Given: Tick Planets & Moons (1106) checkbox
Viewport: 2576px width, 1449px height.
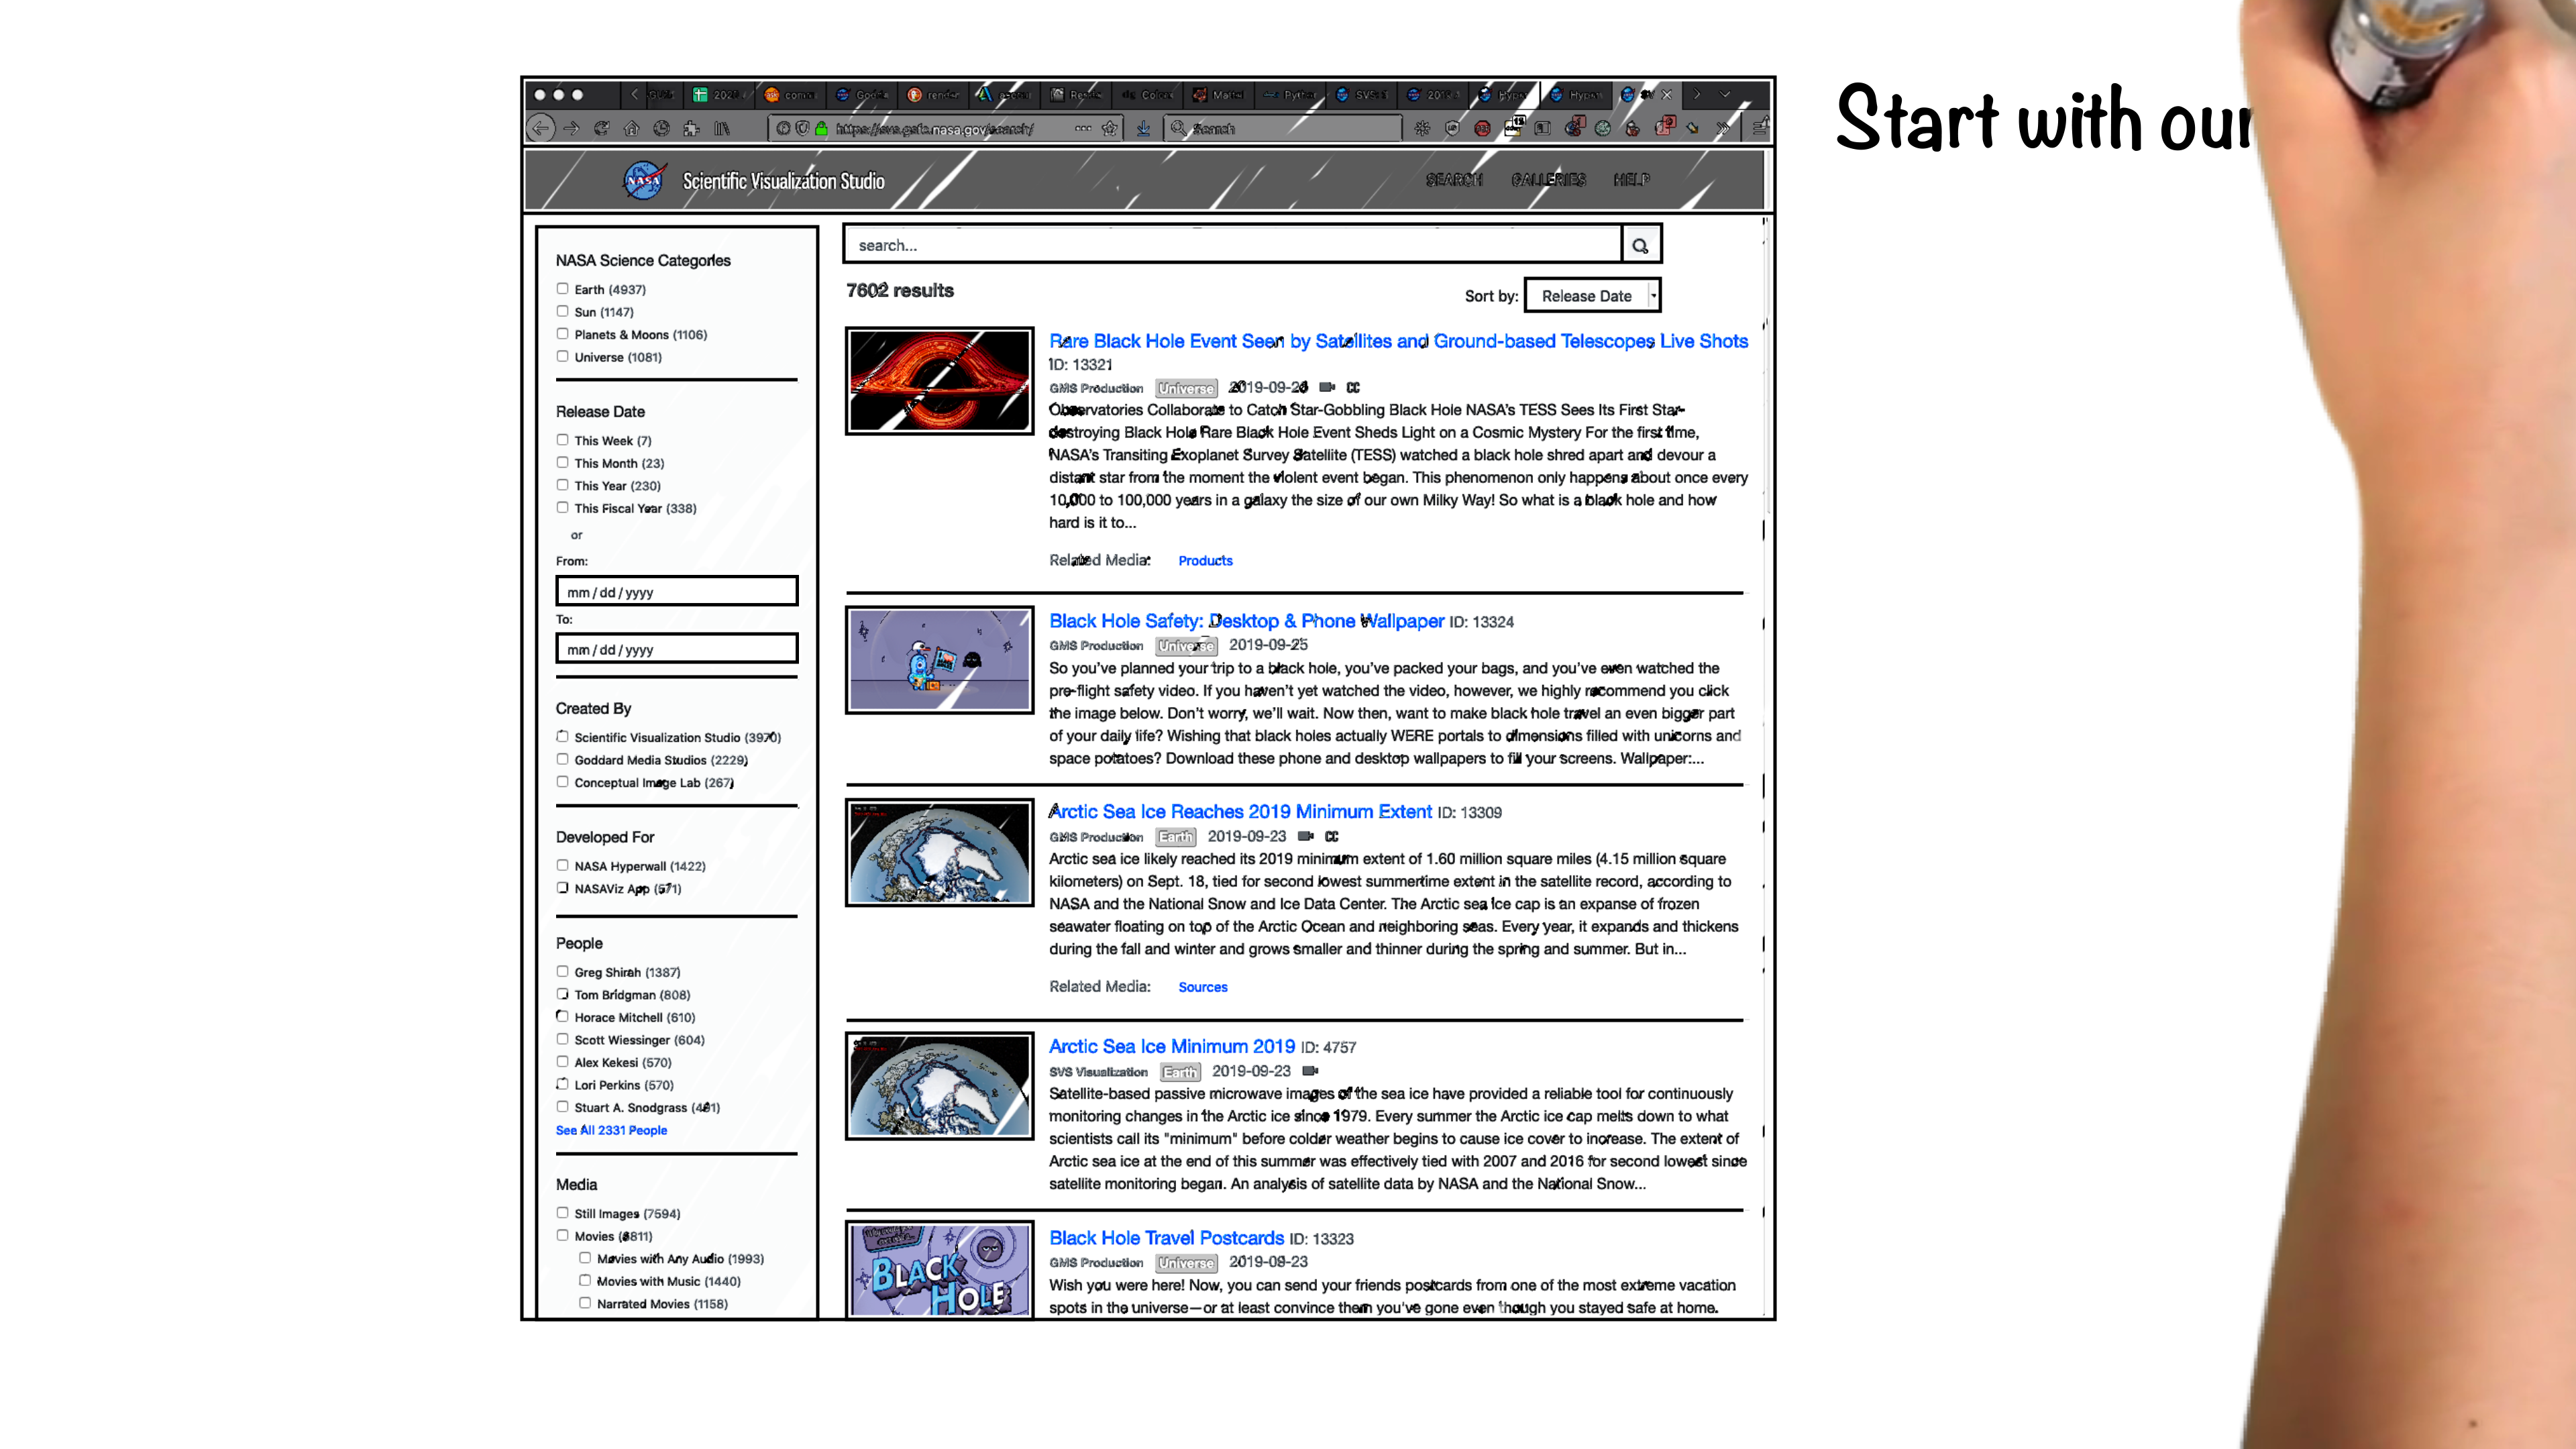Looking at the screenshot, I should pos(562,334).
